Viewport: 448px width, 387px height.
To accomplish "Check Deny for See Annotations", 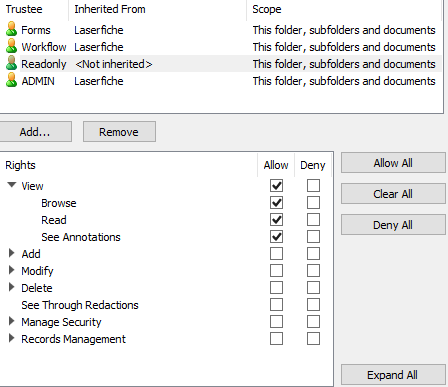I will point(313,237).
